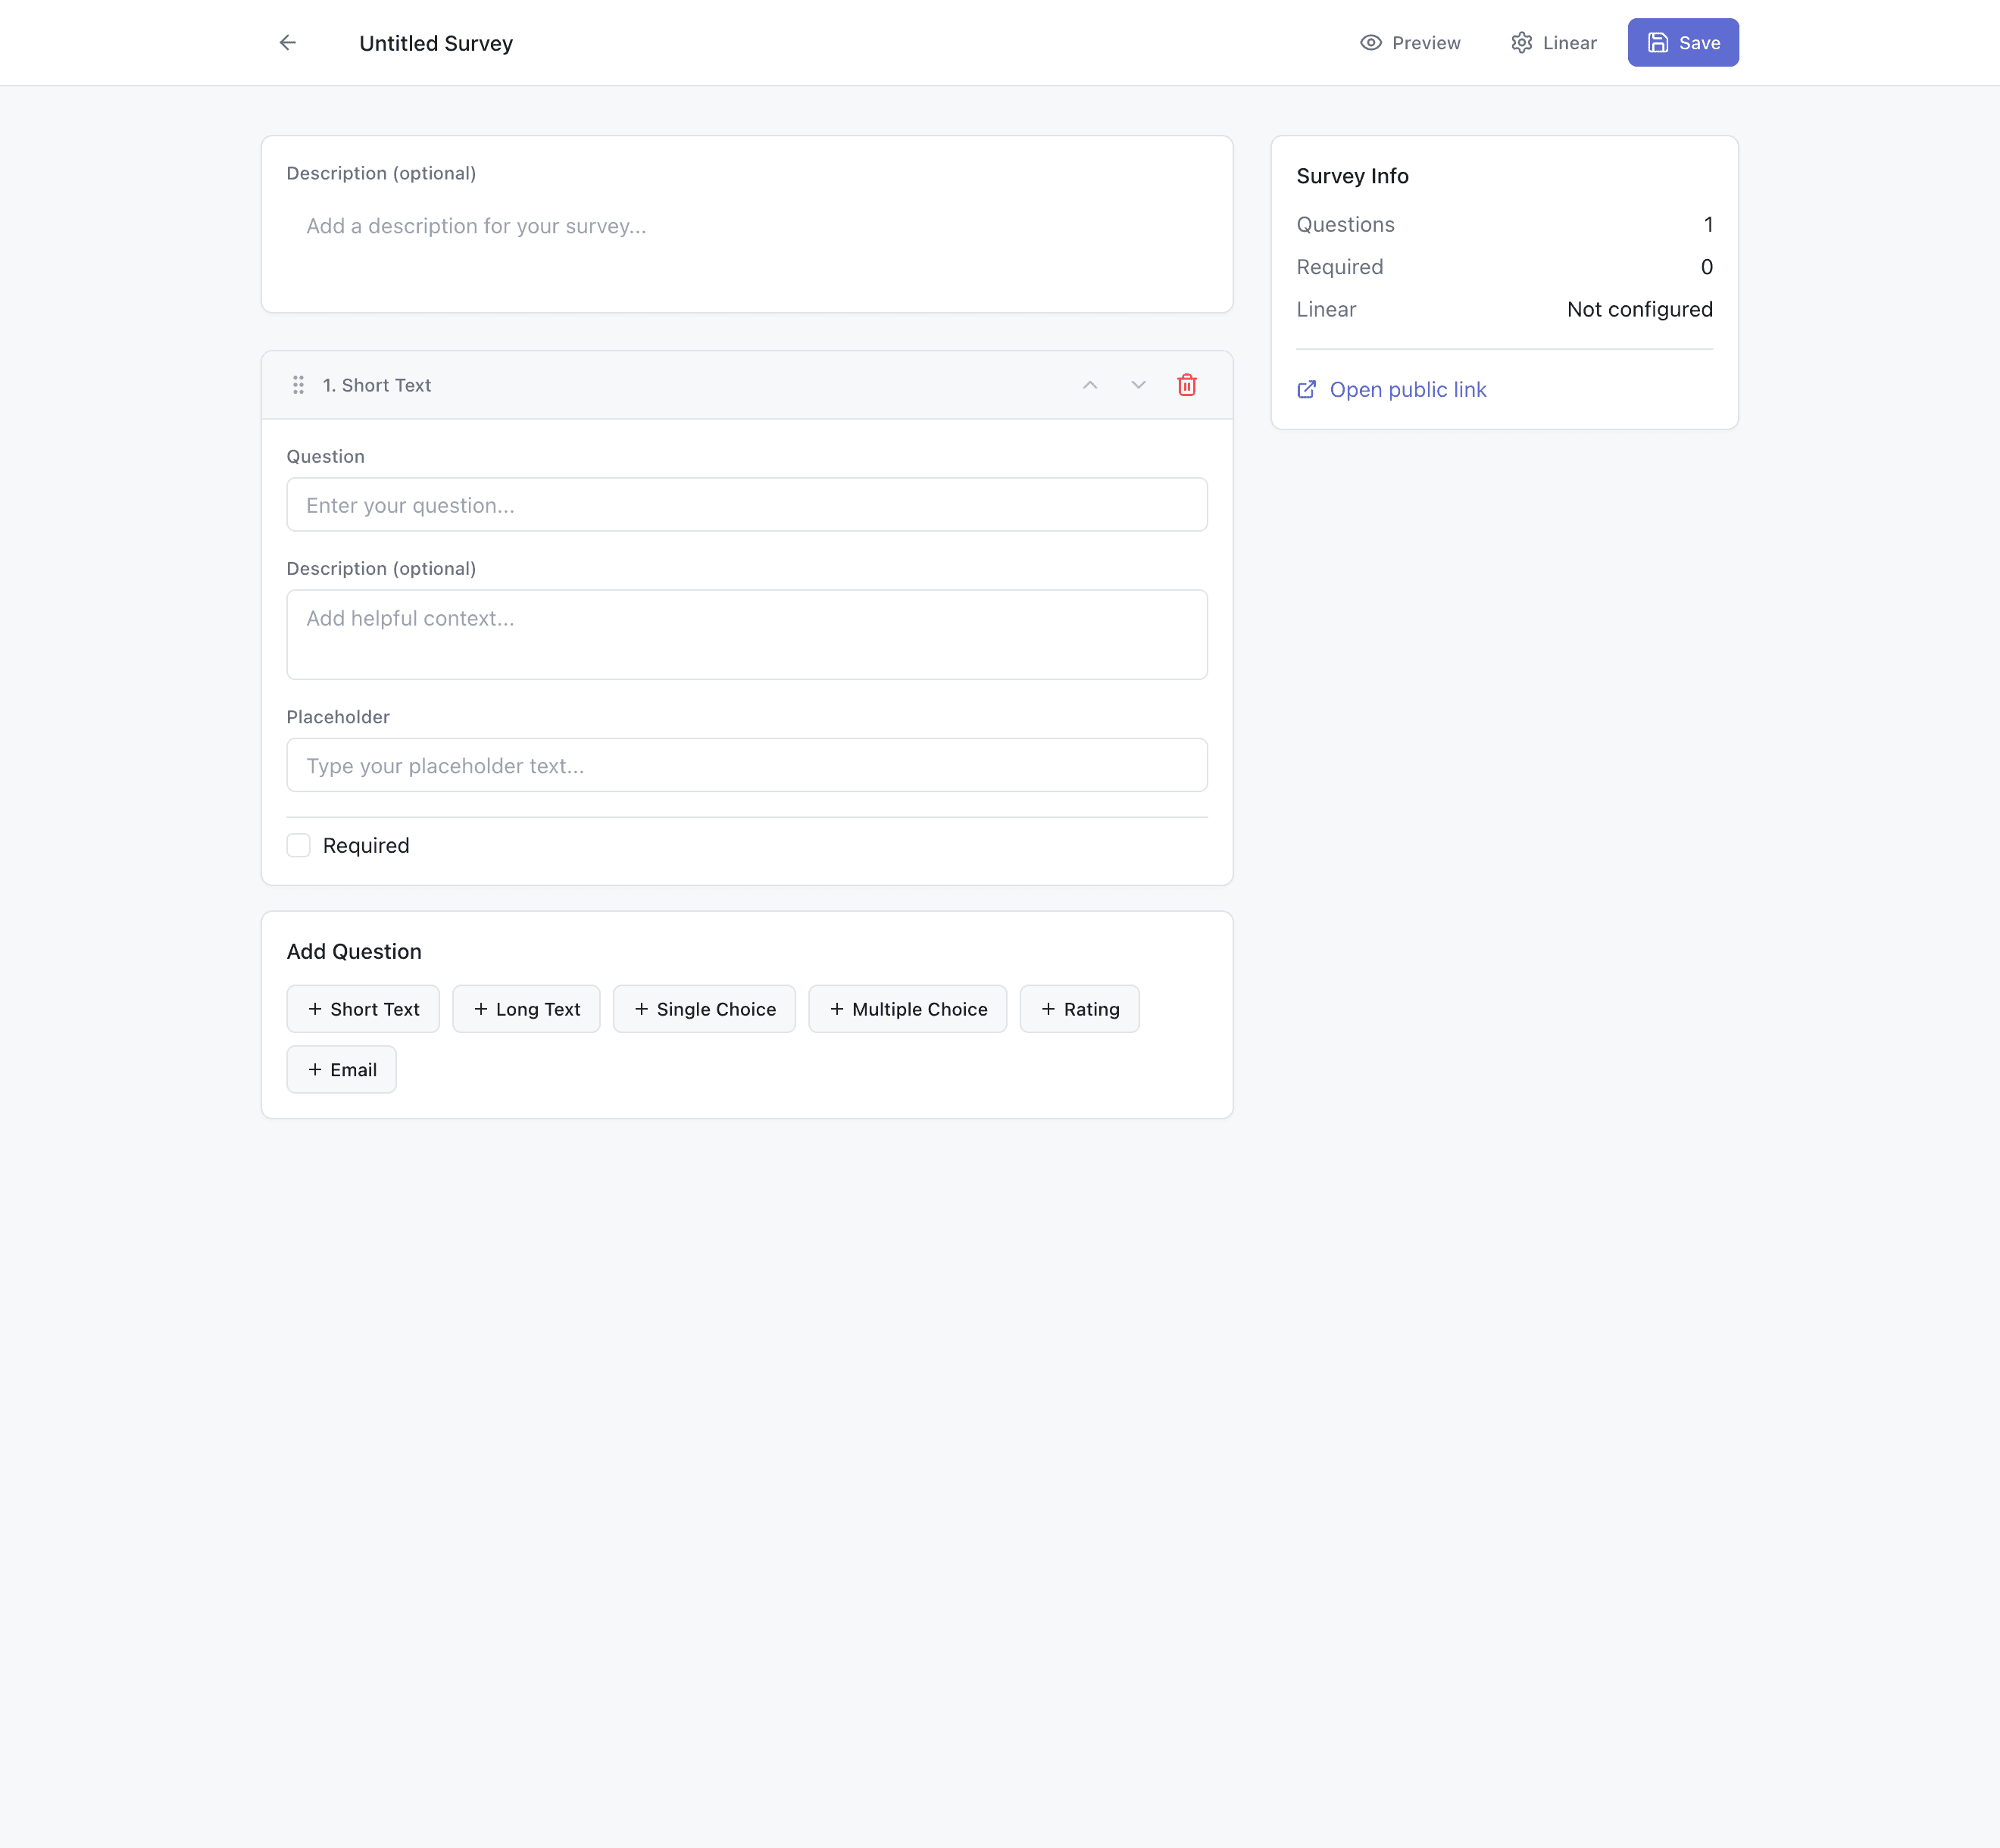
Task: Click the external link icon next to public link
Action: [1306, 389]
